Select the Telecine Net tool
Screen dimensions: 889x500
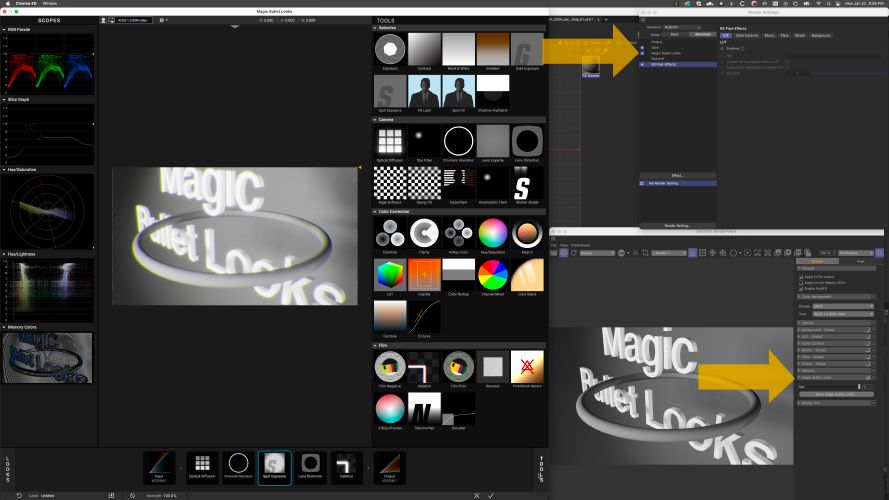coord(424,408)
